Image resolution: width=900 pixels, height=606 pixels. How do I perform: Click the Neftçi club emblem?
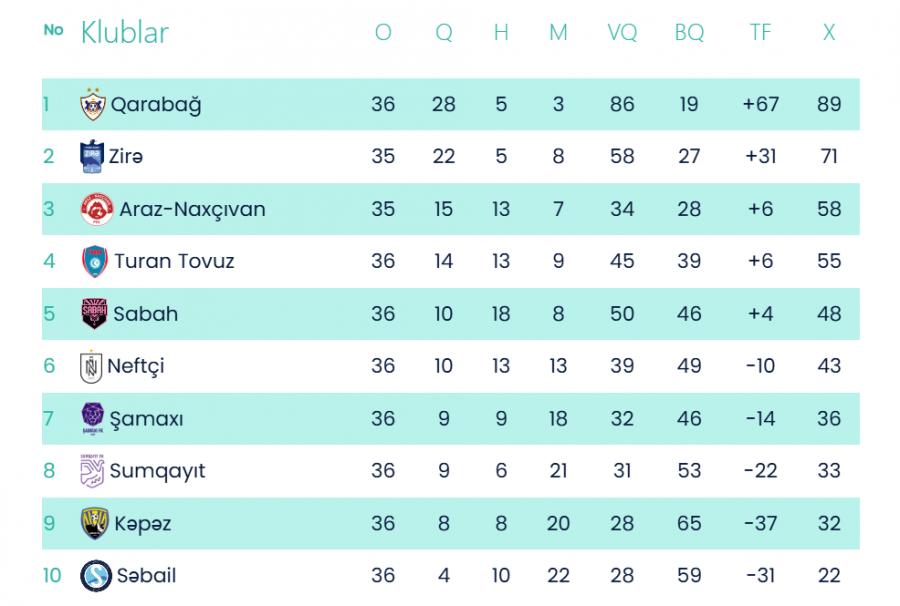pyautogui.click(x=91, y=366)
